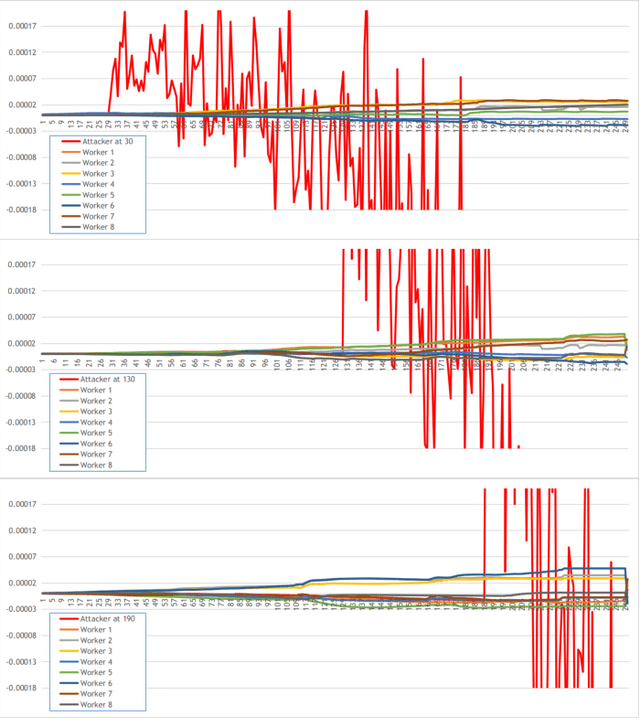Screen dimensions: 640x719
Task: Select Worker 6 in the bottom chart legend
Action: pos(98,683)
